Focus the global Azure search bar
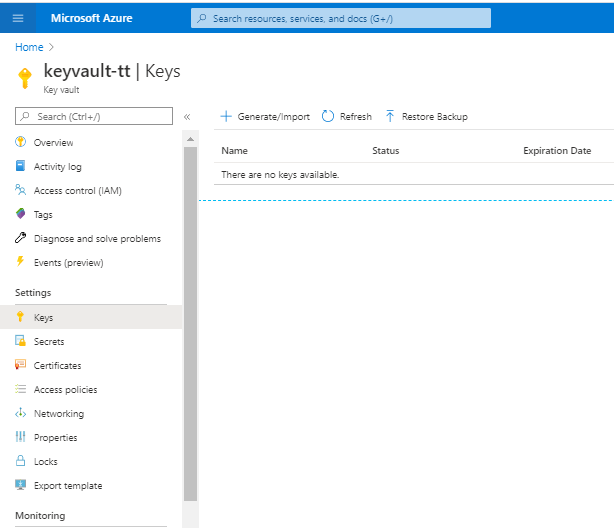Screen dimensions: 614x528 tap(340, 18)
